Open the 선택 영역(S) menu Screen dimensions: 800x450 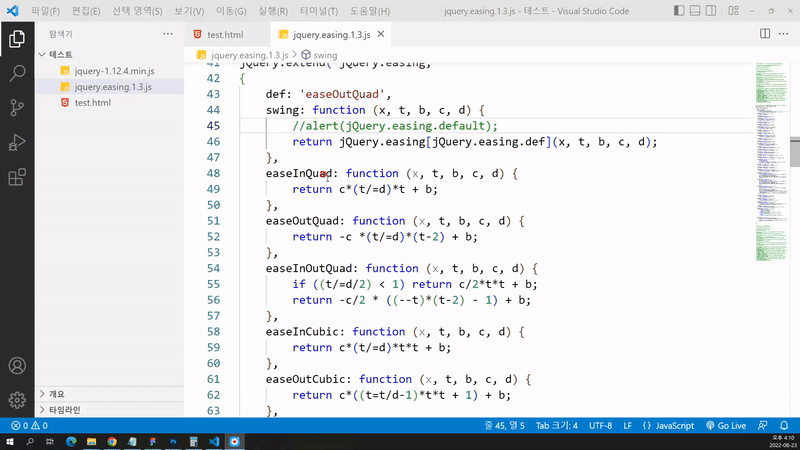coord(137,11)
